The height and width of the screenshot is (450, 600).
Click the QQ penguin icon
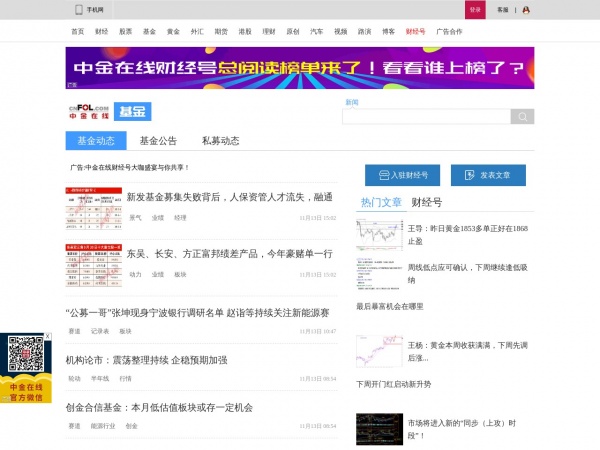(x=526, y=10)
